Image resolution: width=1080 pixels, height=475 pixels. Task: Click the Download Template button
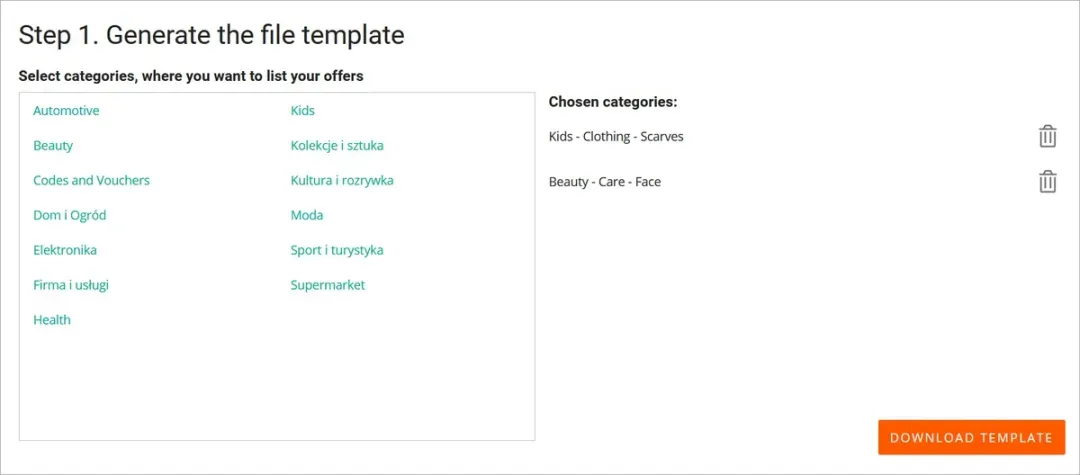[x=971, y=438]
